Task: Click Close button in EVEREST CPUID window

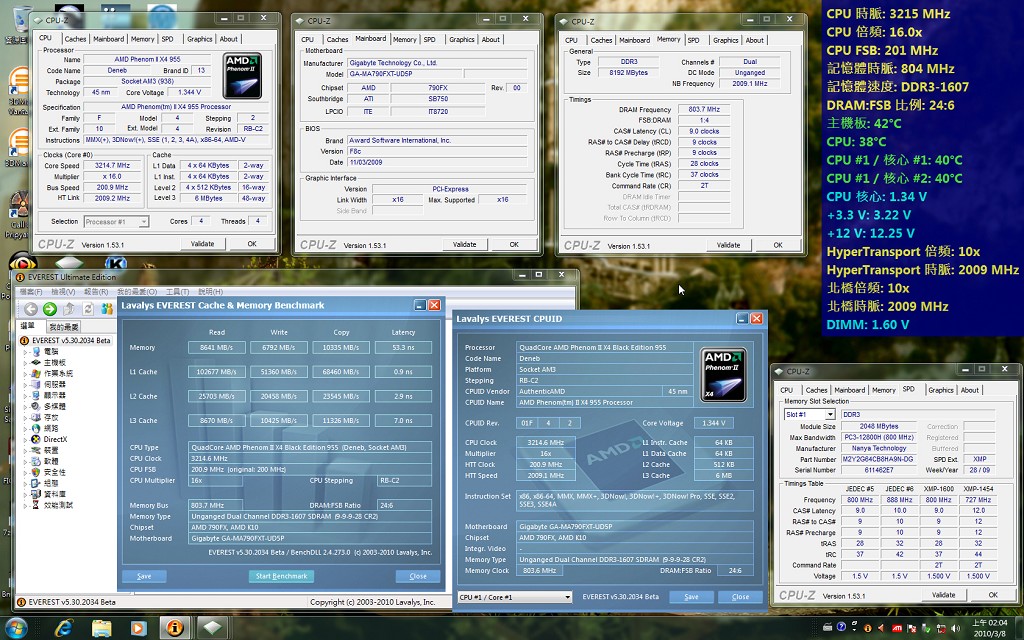Action: (x=741, y=597)
